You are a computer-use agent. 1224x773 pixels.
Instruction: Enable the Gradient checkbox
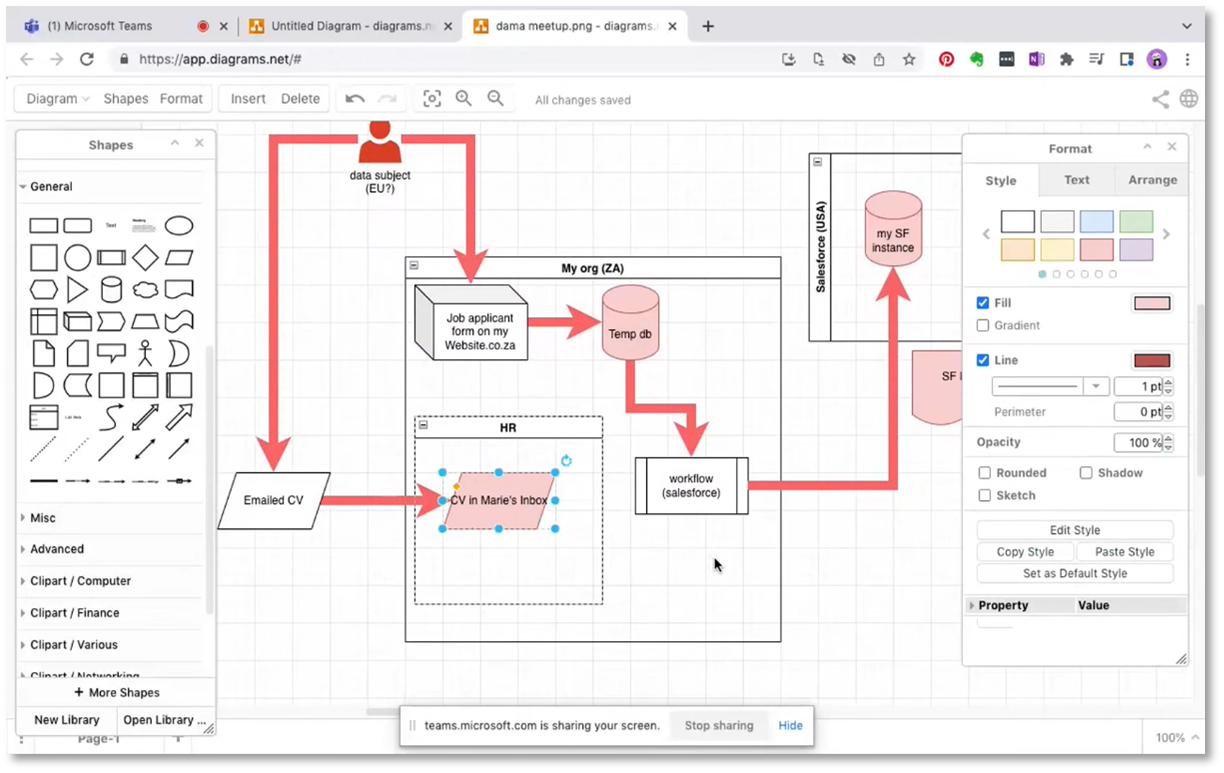point(983,325)
